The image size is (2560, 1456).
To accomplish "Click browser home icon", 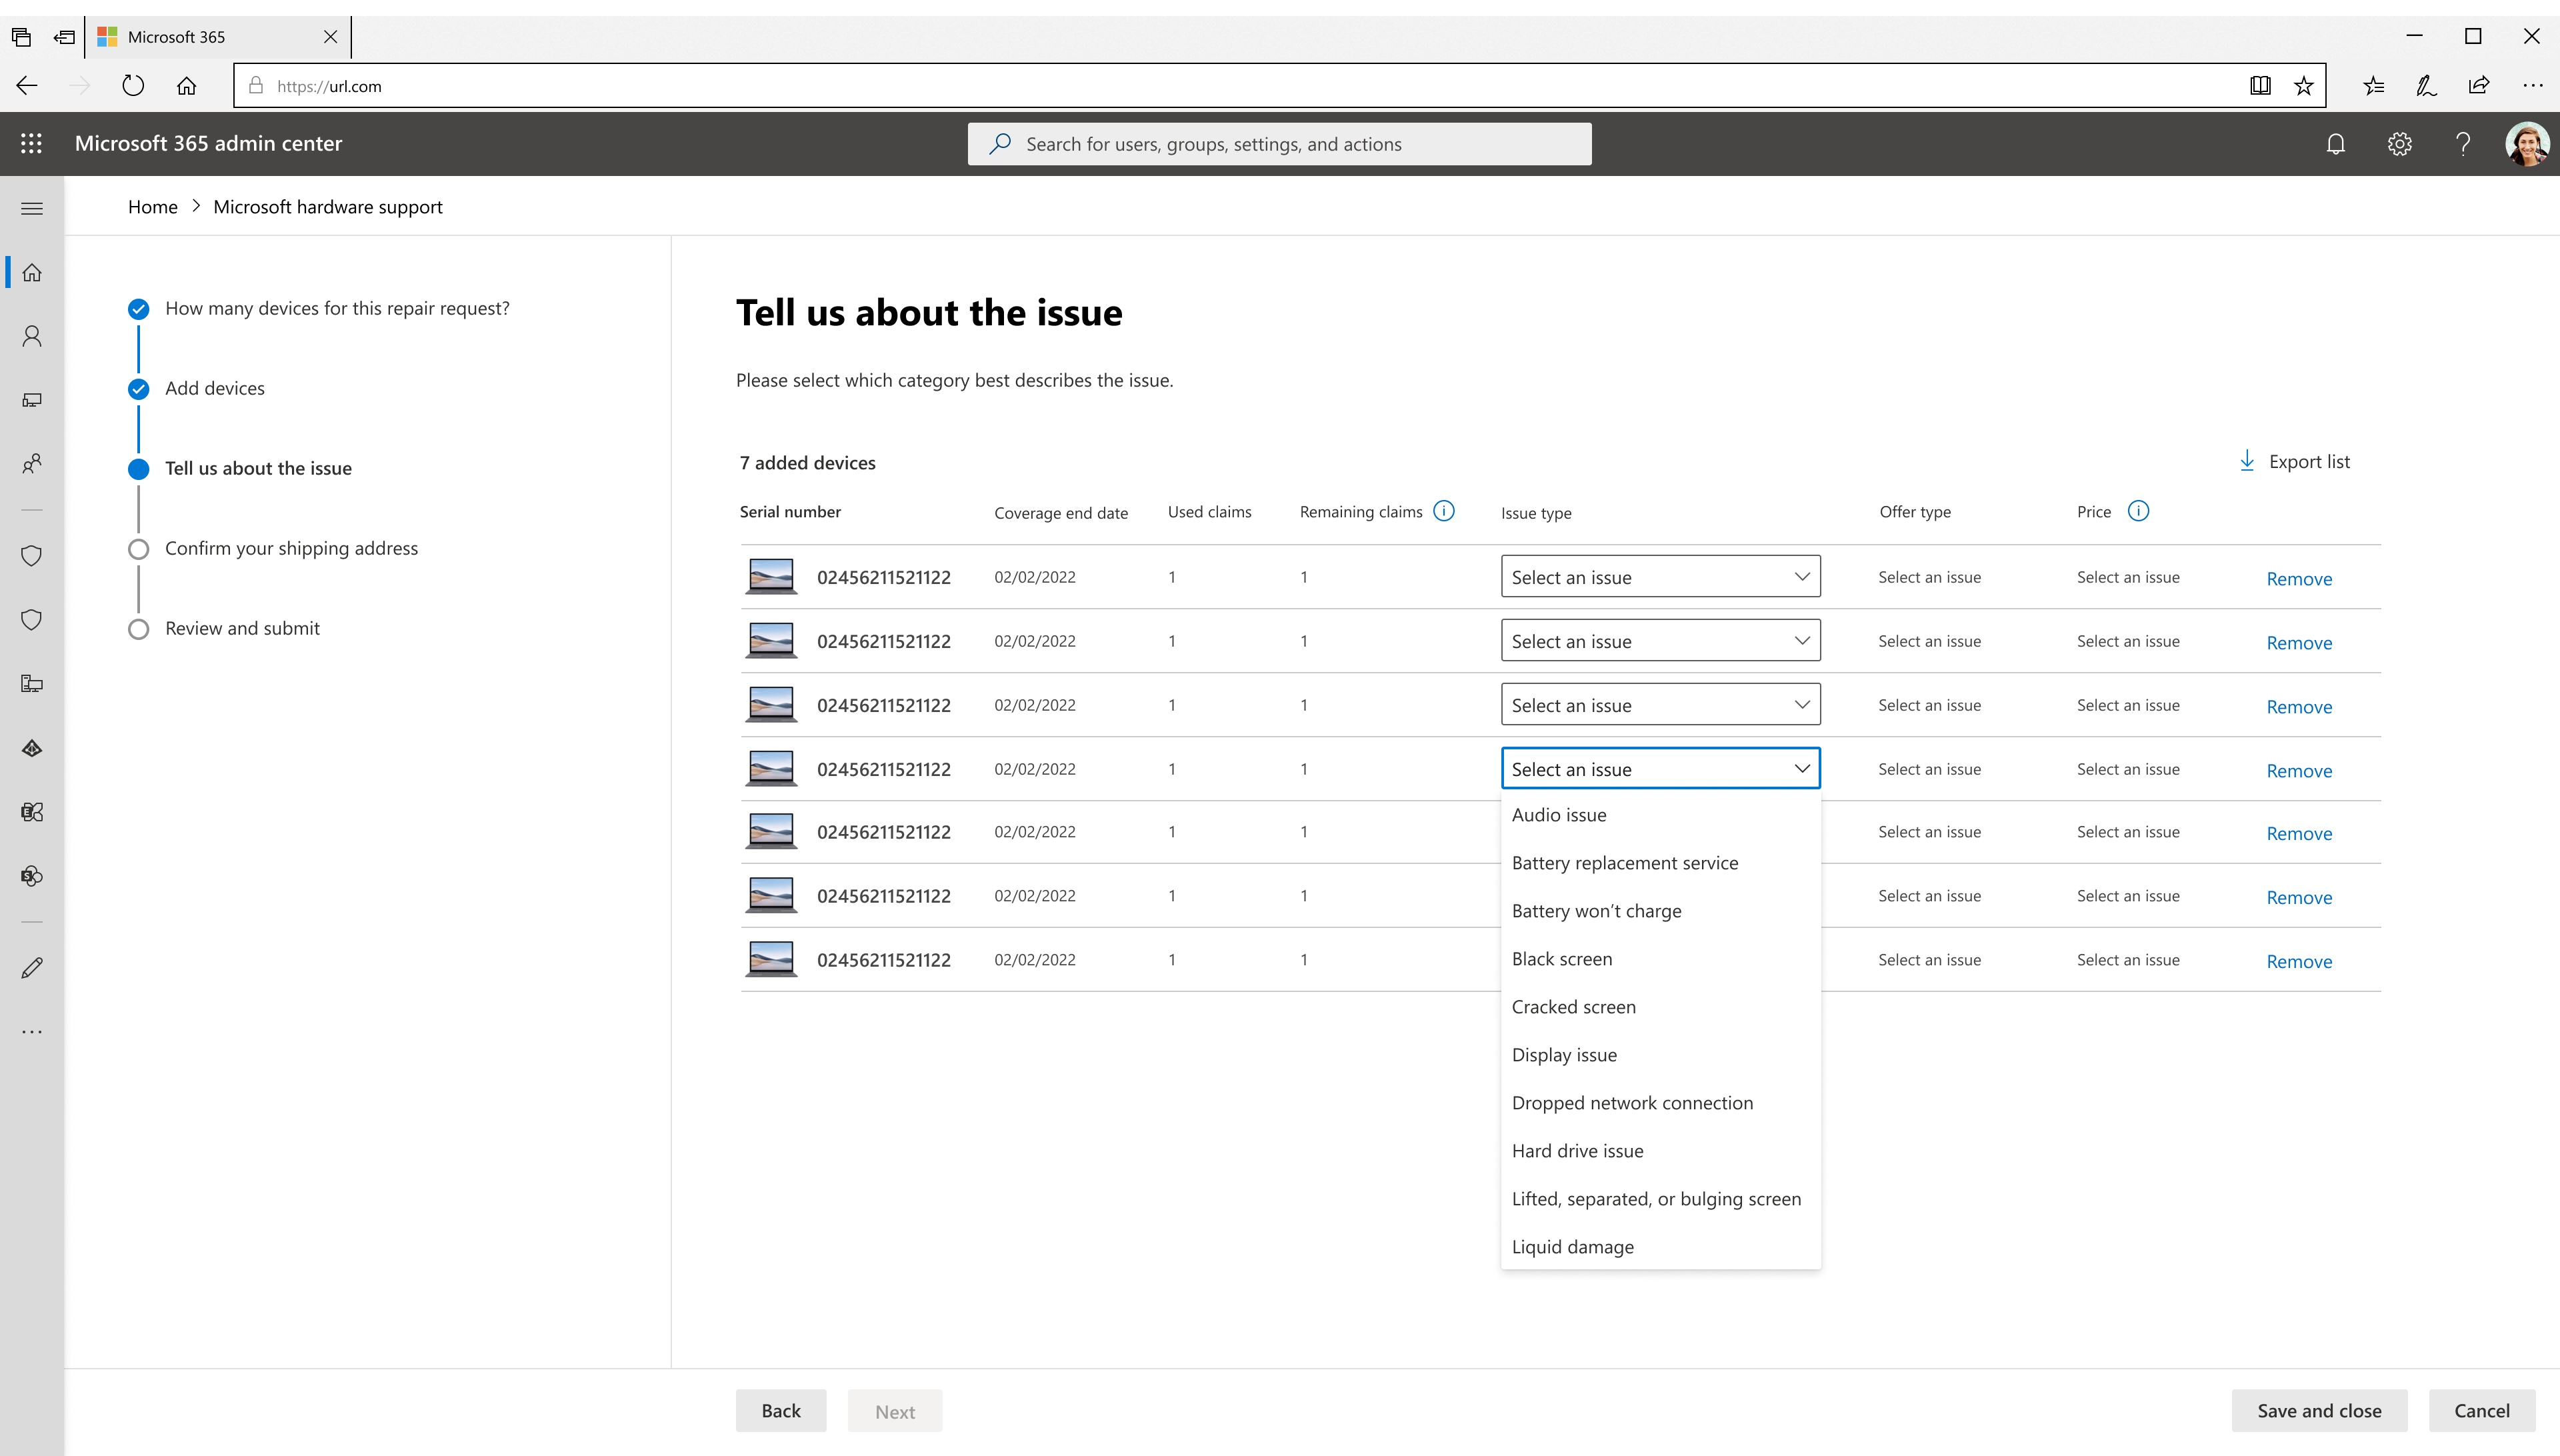I will pyautogui.click(x=186, y=86).
